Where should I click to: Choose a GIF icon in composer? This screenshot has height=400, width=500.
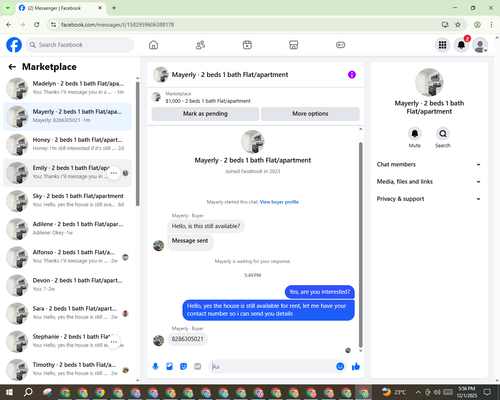(198, 367)
